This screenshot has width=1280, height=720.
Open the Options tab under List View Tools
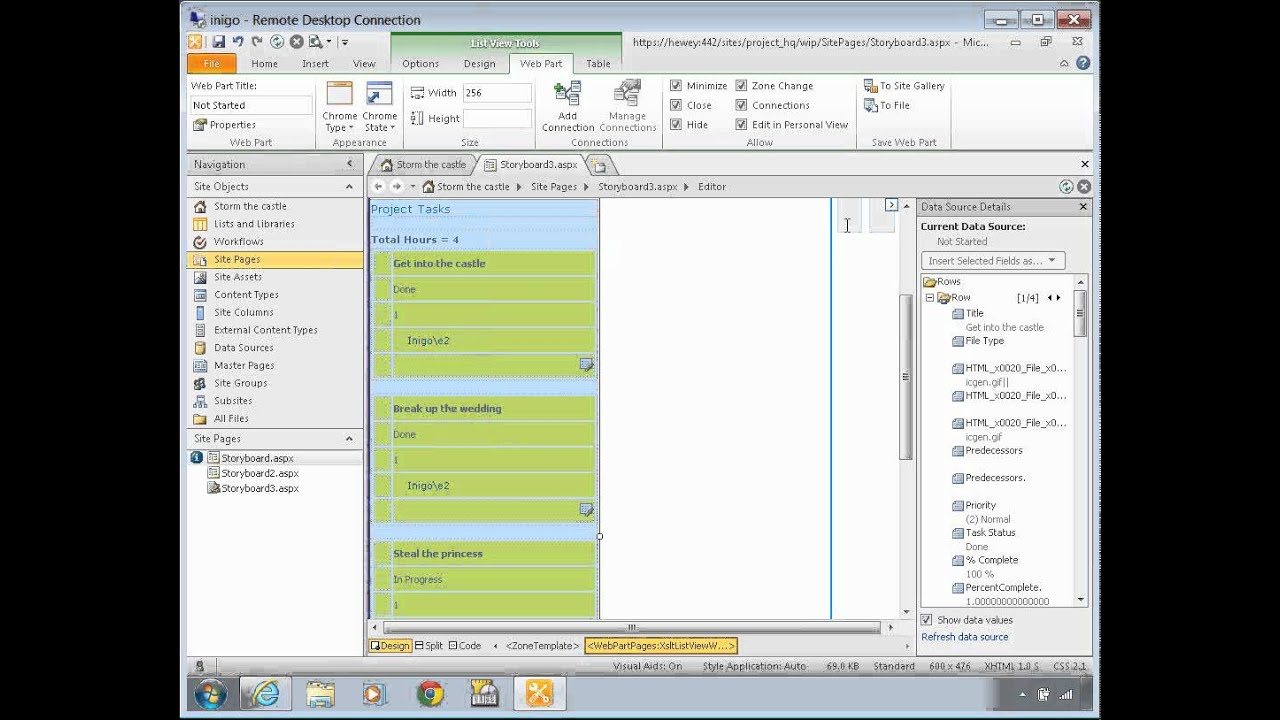point(420,63)
